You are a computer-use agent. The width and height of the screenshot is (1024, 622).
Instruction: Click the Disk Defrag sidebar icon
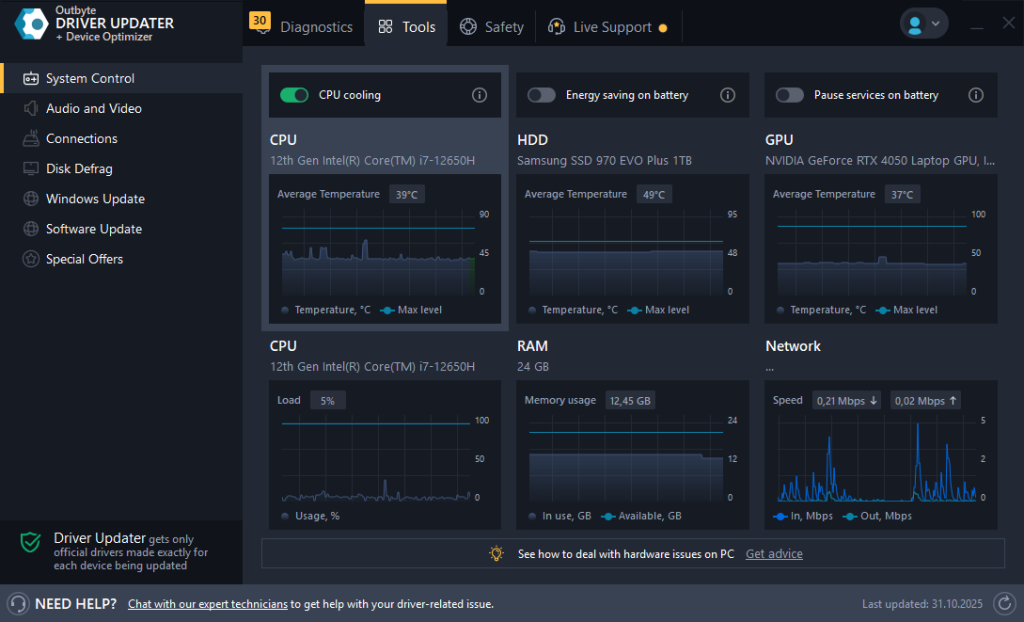pyautogui.click(x=30, y=169)
